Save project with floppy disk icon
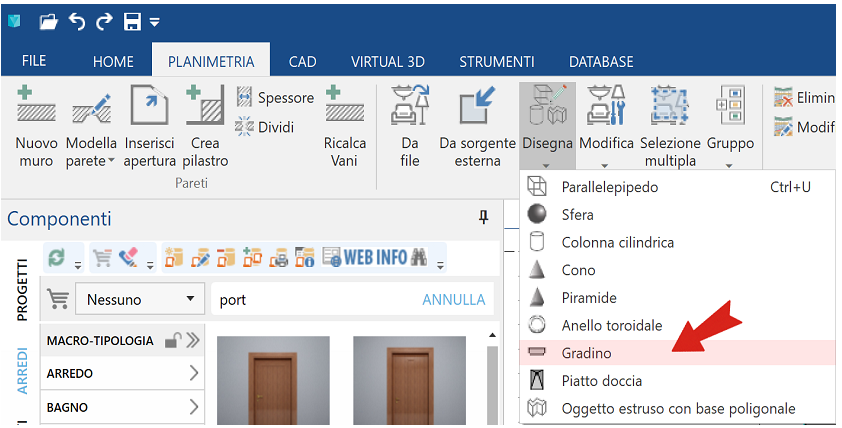The image size is (842, 428). click(132, 22)
